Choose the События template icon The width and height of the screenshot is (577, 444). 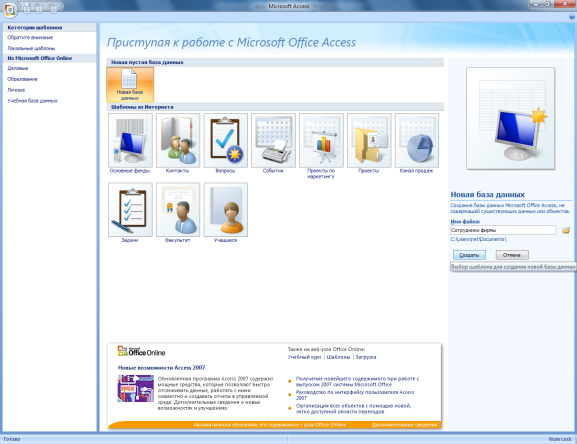coord(273,140)
